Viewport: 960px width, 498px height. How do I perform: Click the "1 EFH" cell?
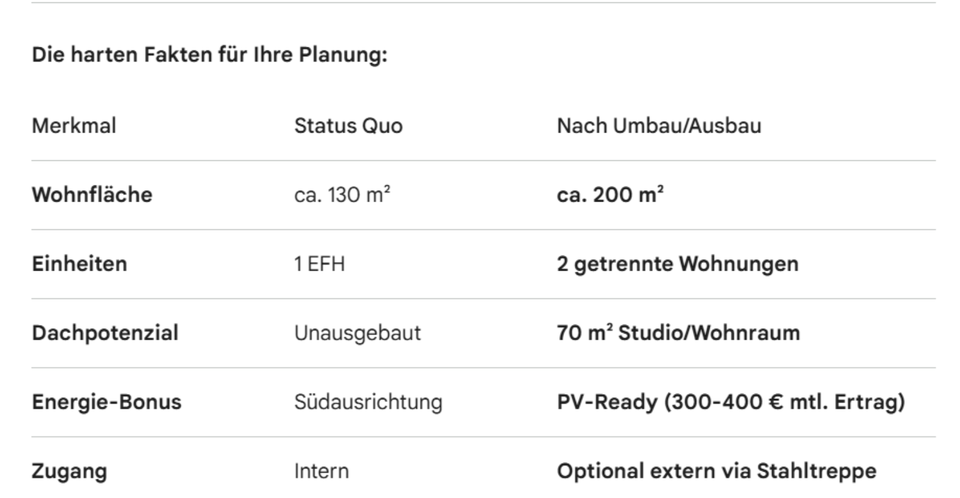pos(319,264)
